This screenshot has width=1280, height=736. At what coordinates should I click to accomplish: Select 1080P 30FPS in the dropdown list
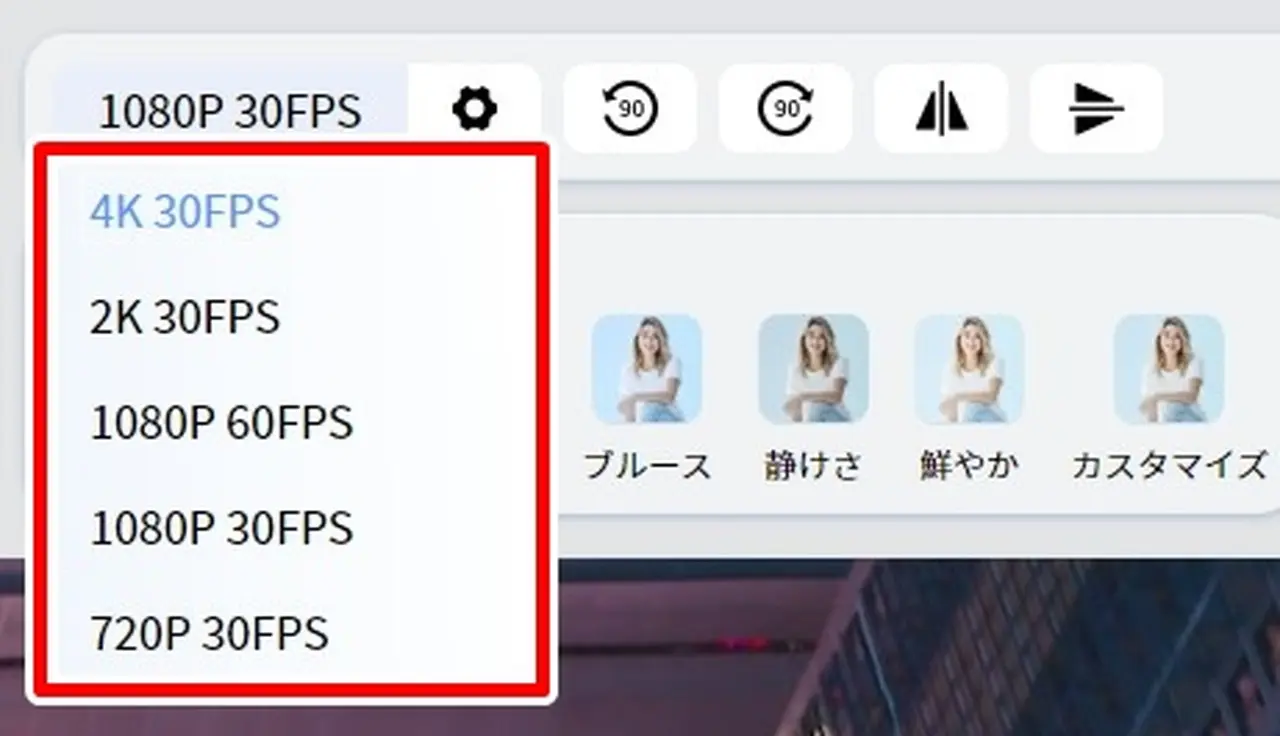click(221, 529)
